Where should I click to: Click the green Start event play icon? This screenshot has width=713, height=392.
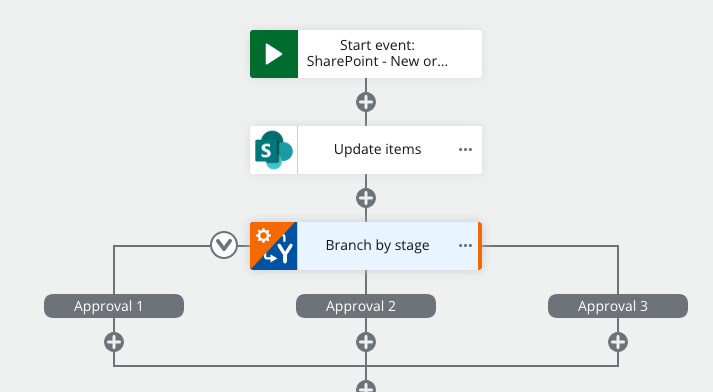[x=274, y=54]
